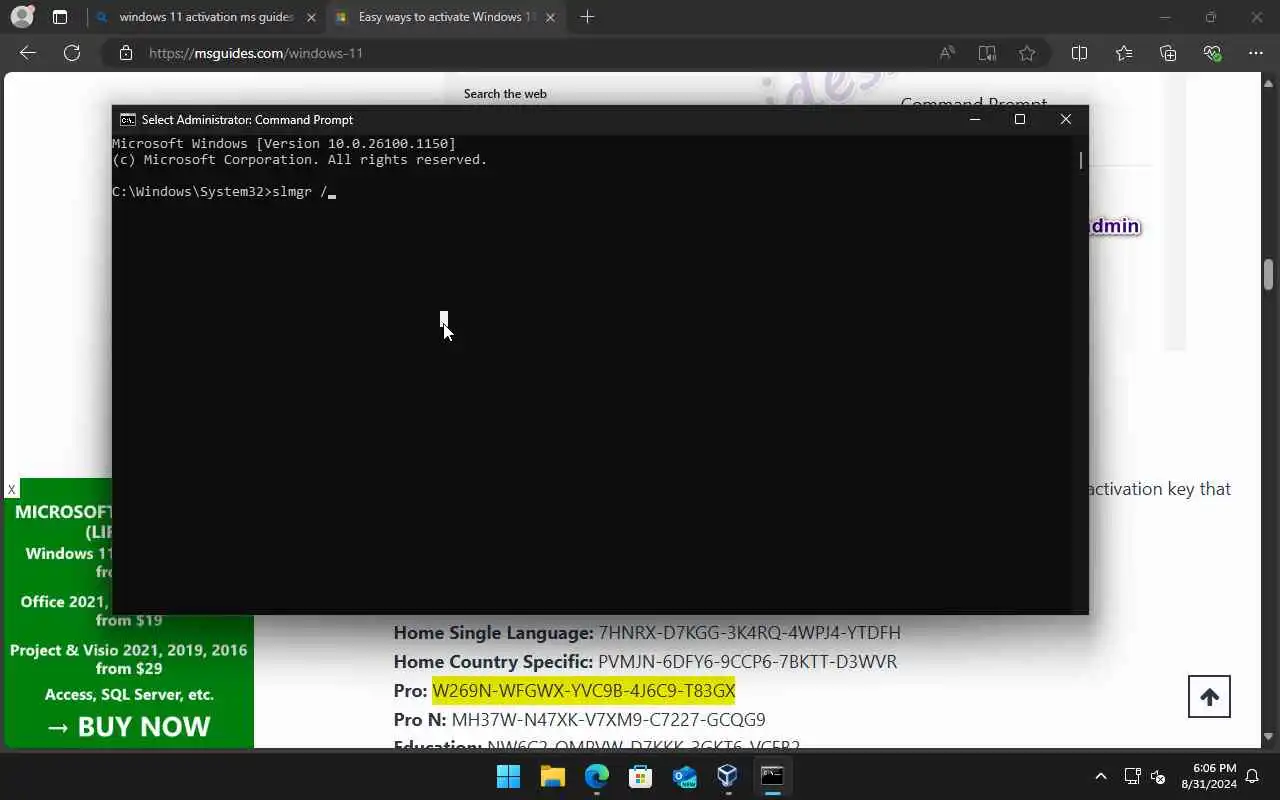Click the Command Prompt command line
This screenshot has width=1280, height=800.
224,191
